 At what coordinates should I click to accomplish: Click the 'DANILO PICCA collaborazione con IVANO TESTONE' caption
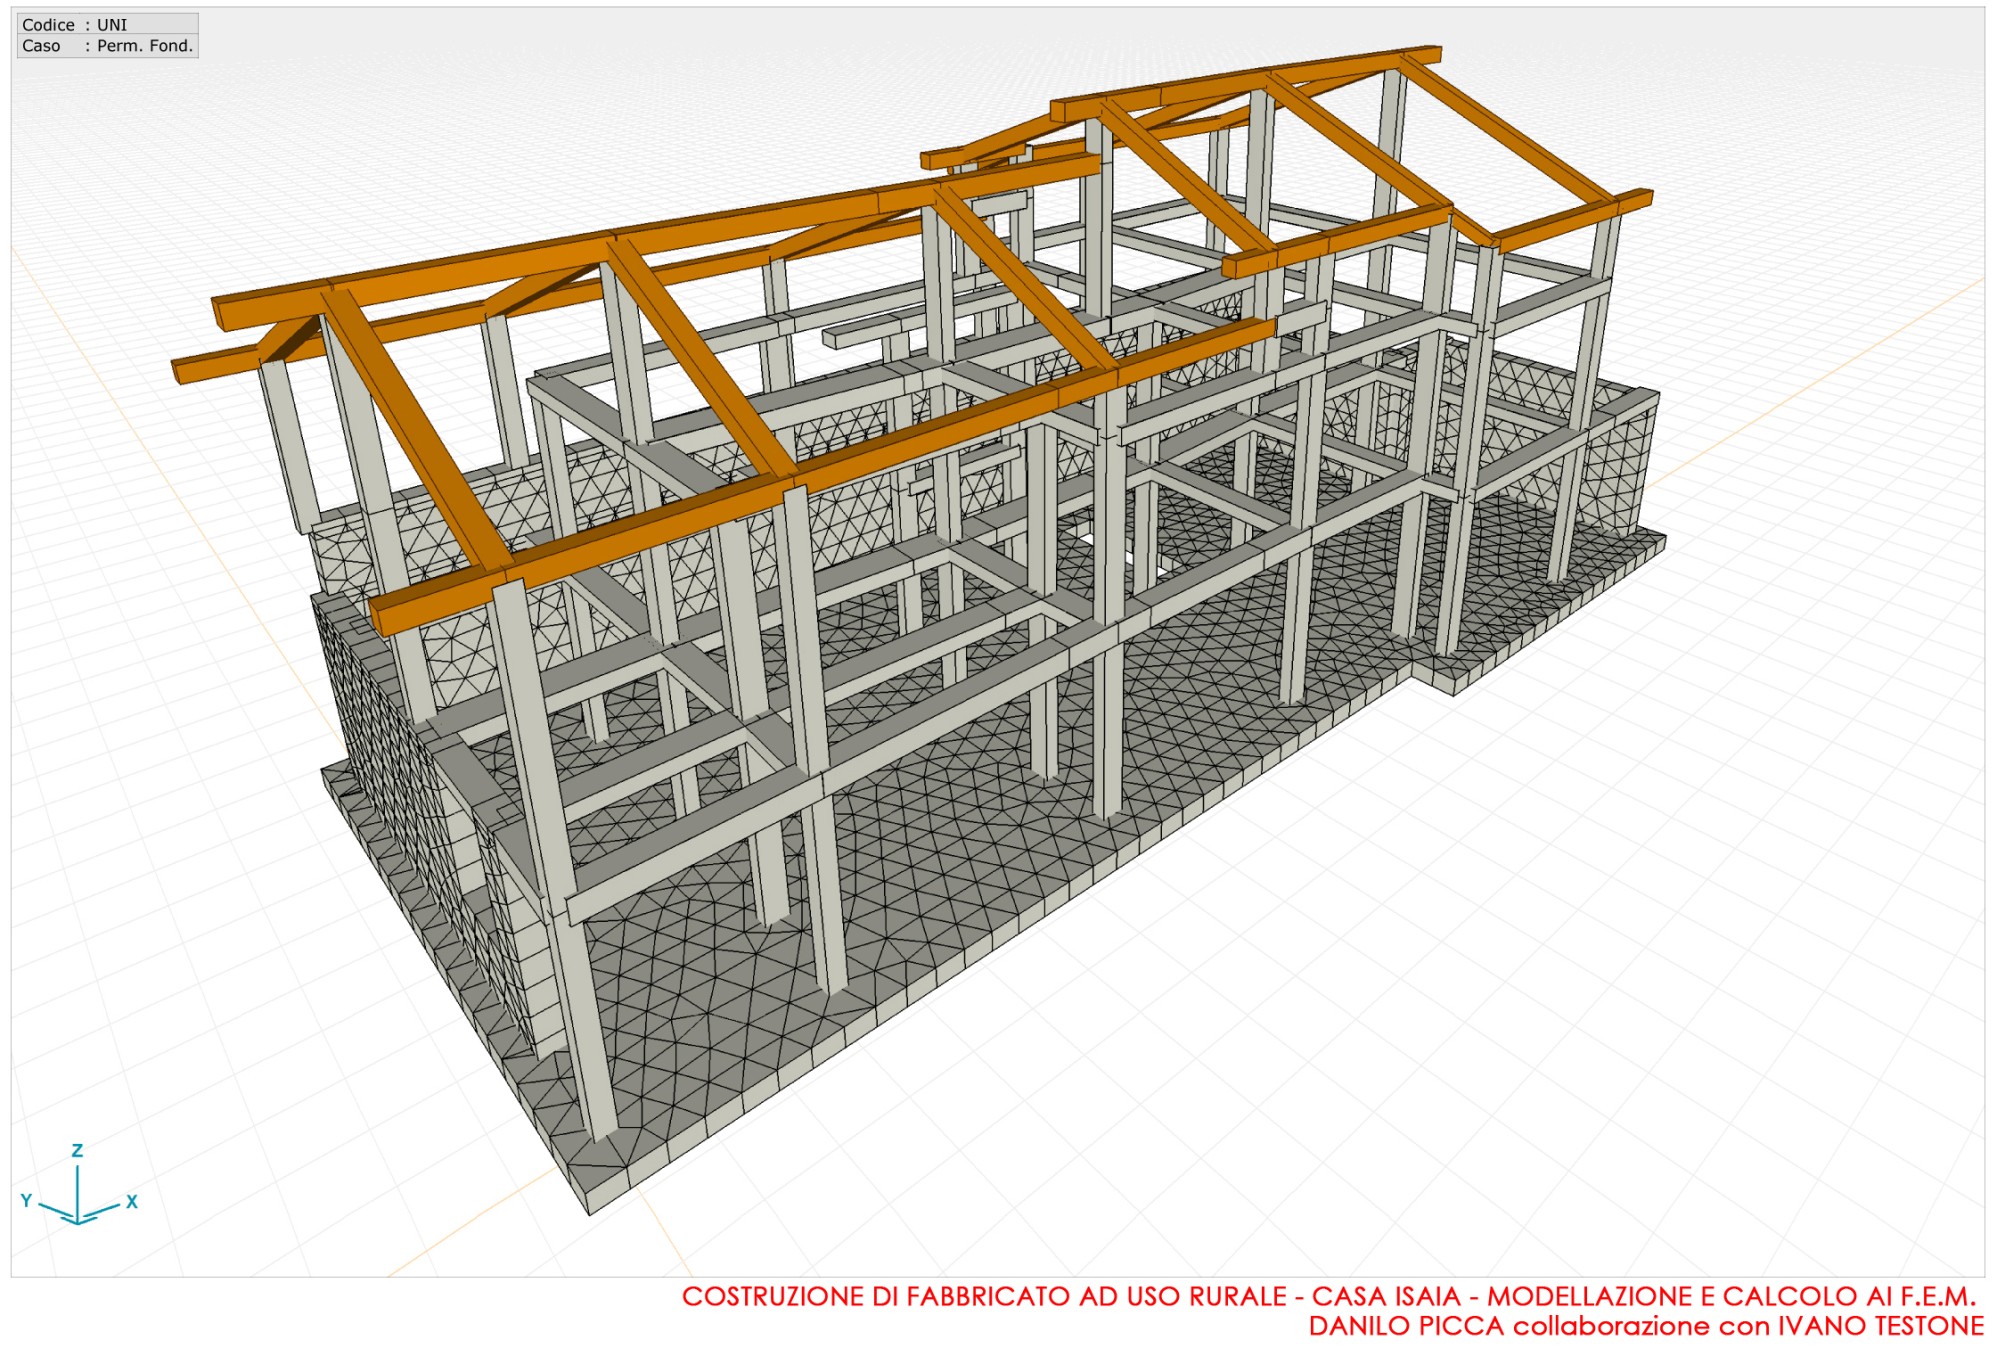1646,1326
